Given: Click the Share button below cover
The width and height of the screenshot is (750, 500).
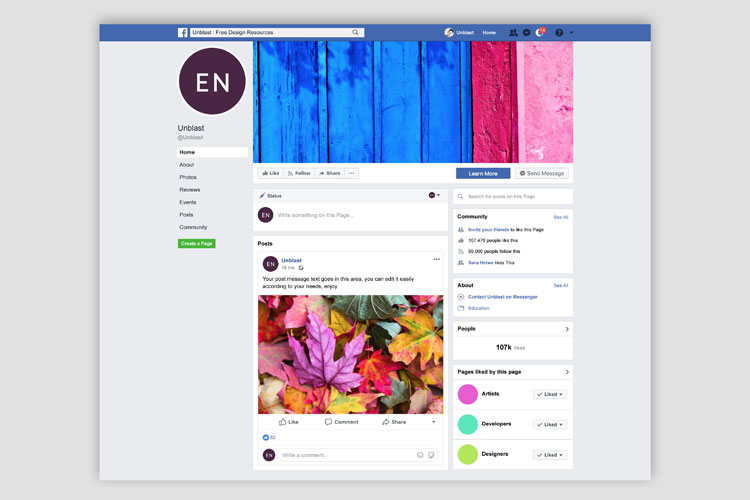Looking at the screenshot, I should click(330, 173).
